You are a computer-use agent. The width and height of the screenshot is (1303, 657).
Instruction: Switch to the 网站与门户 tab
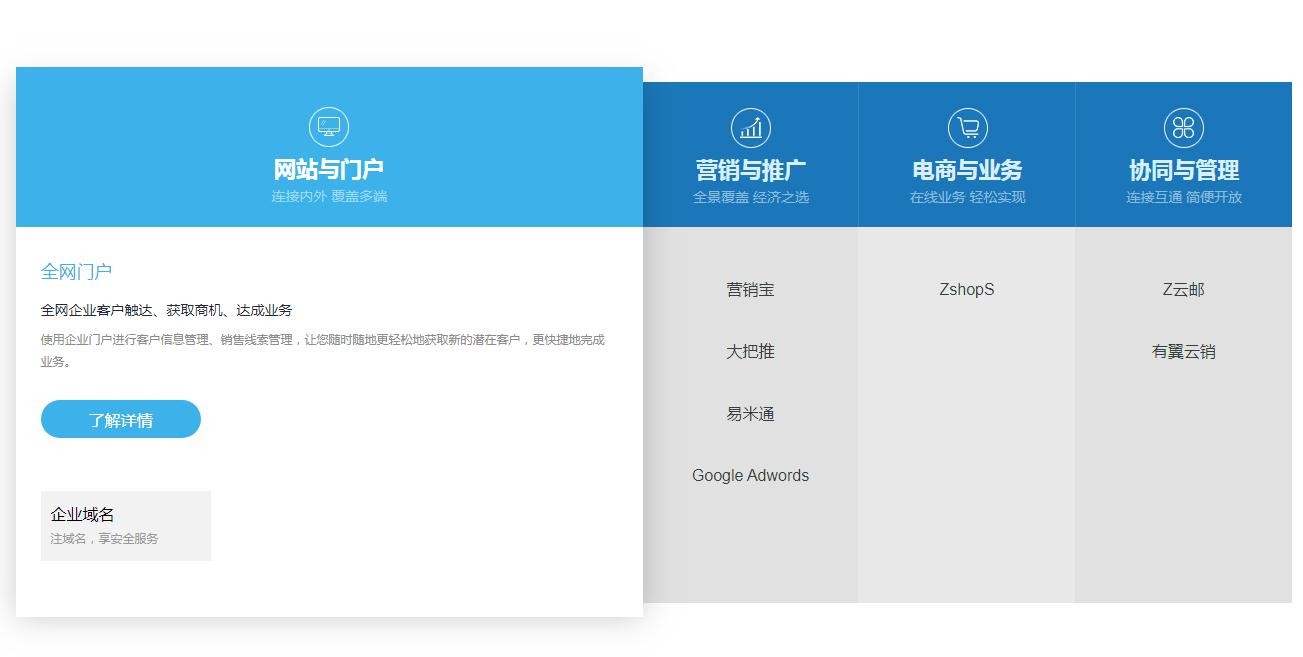tap(328, 169)
